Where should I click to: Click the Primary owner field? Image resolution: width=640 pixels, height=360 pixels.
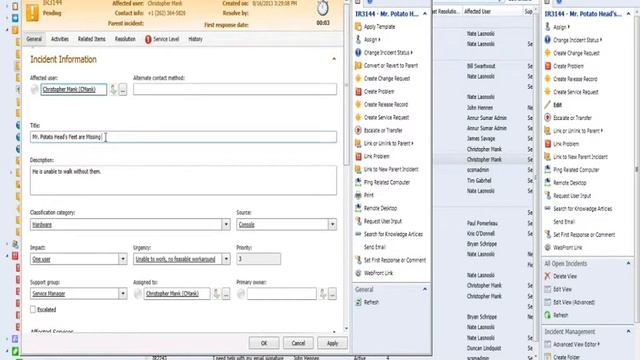point(282,293)
